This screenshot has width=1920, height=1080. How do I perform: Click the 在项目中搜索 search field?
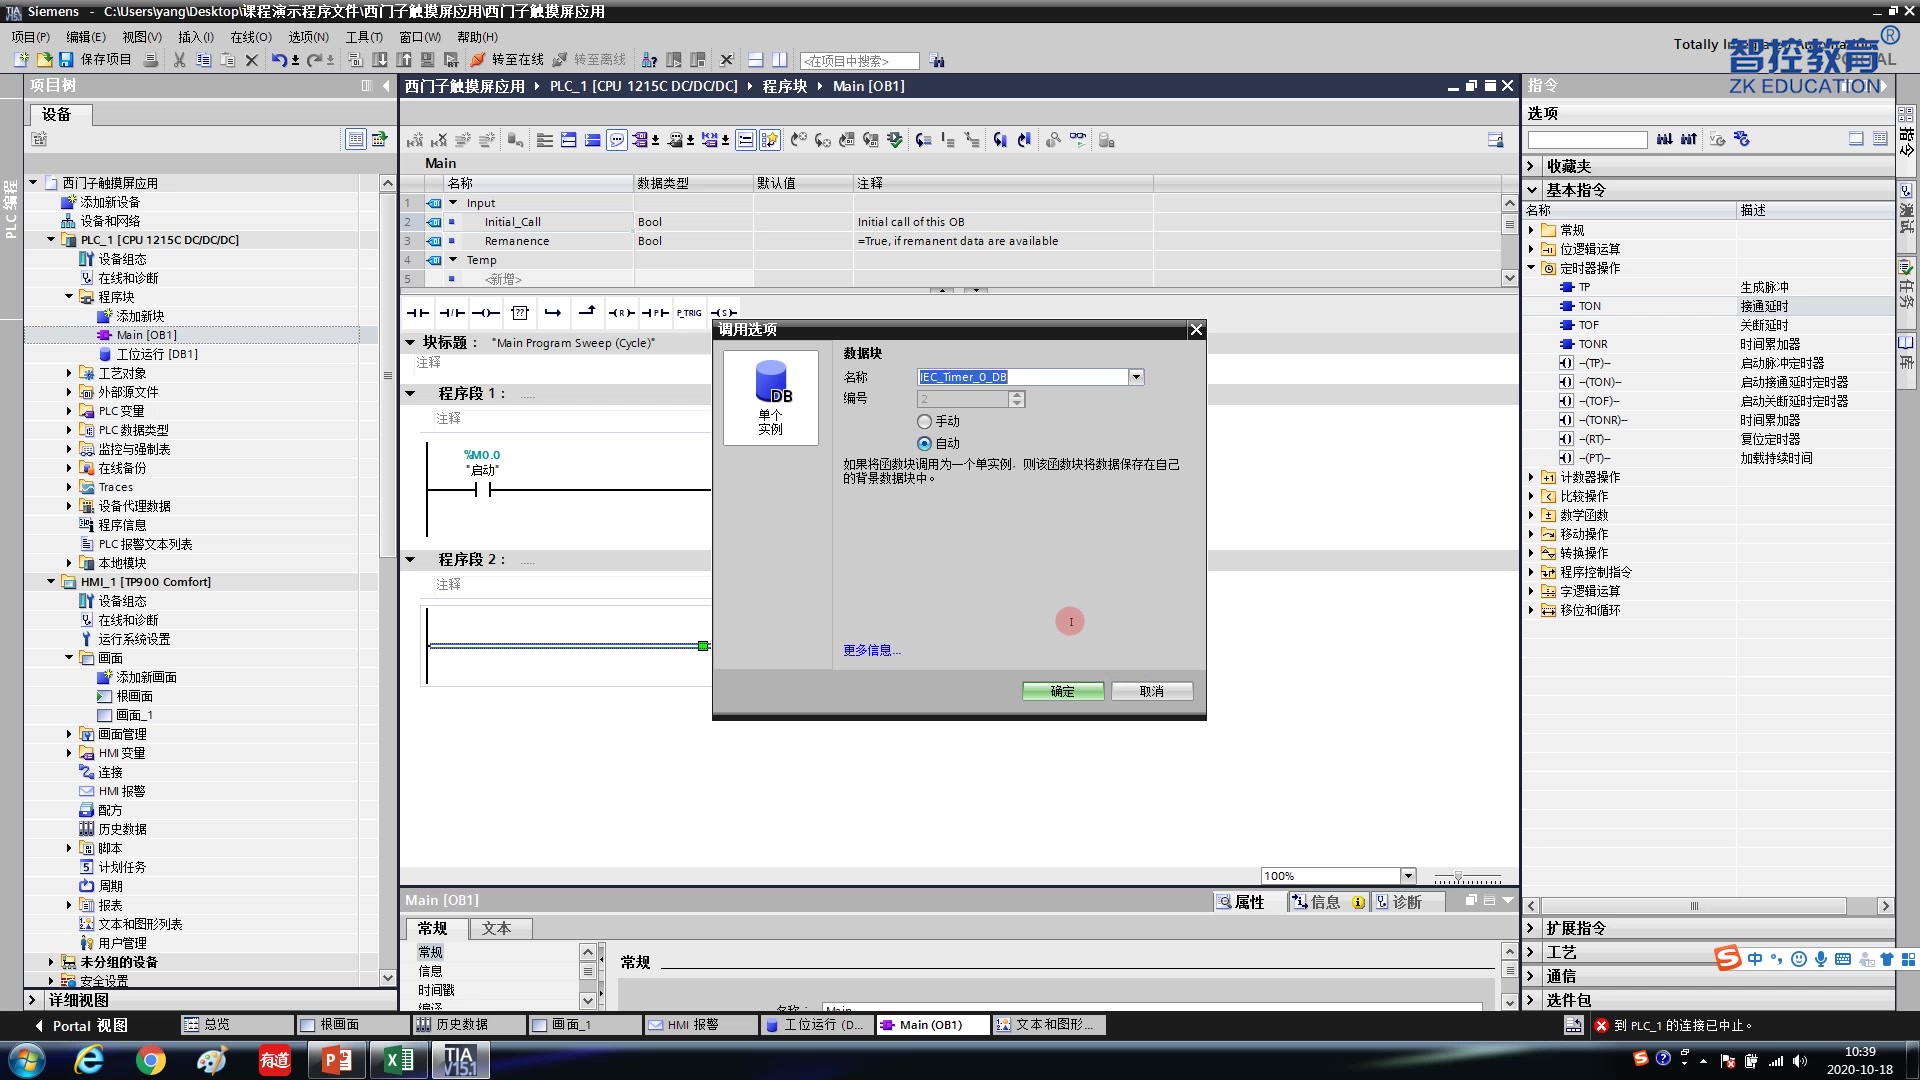[859, 61]
